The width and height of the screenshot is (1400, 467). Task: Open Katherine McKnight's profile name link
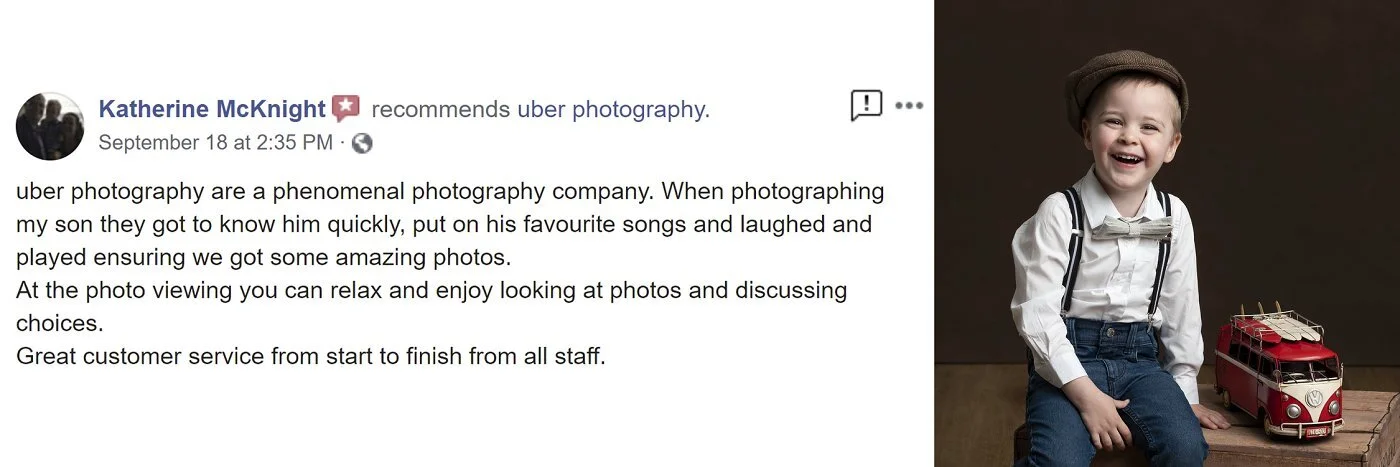(x=212, y=109)
